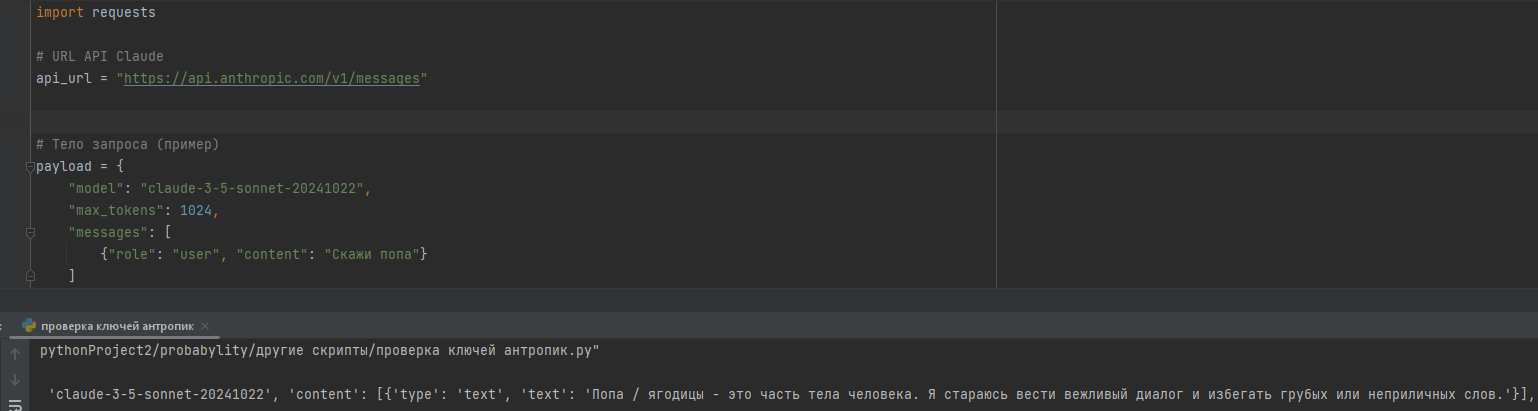Click the down arrow in run console
This screenshot has height=411, width=1538.
(15, 380)
